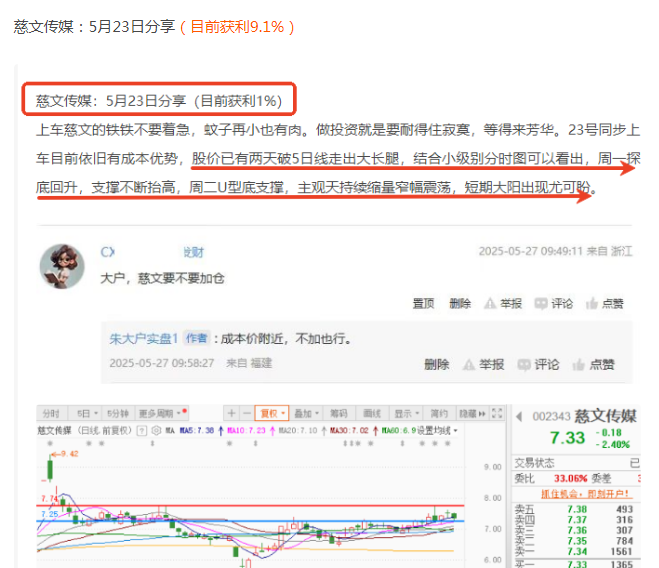Select the 简约 view mode
Screen dimensions: 659x568
point(439,414)
